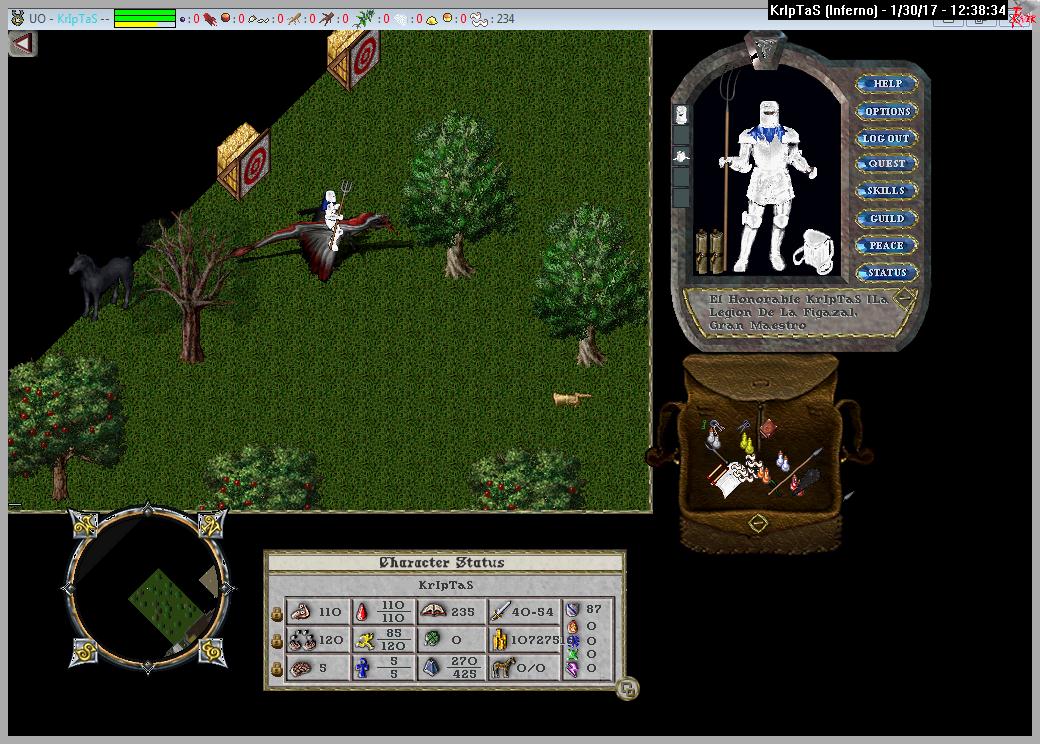Select the orange potions in the backpack
The height and width of the screenshot is (744, 1040).
click(763, 473)
